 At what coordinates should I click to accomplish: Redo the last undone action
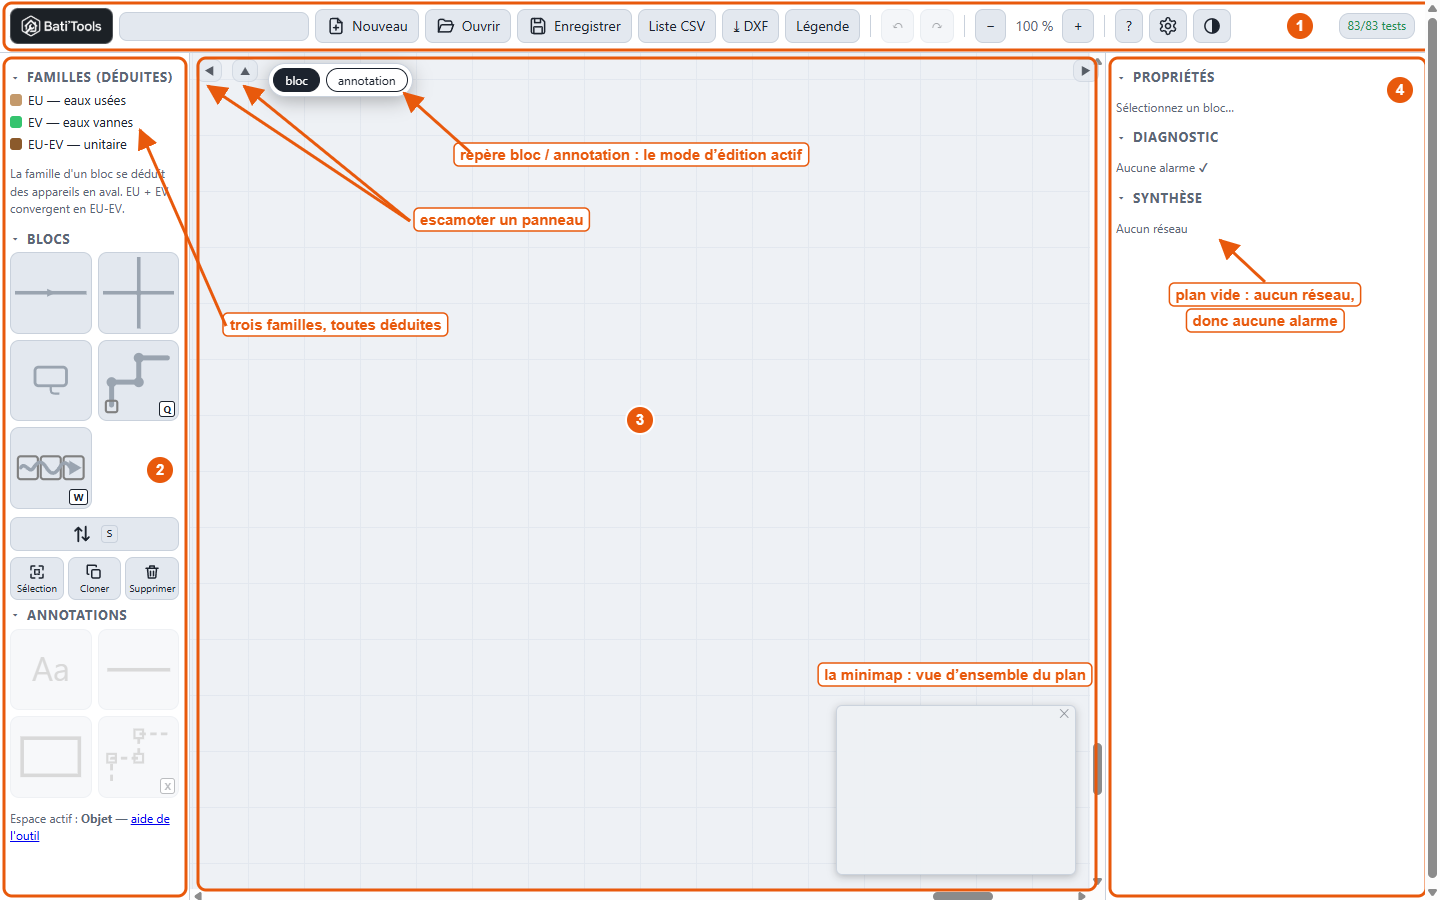(937, 26)
